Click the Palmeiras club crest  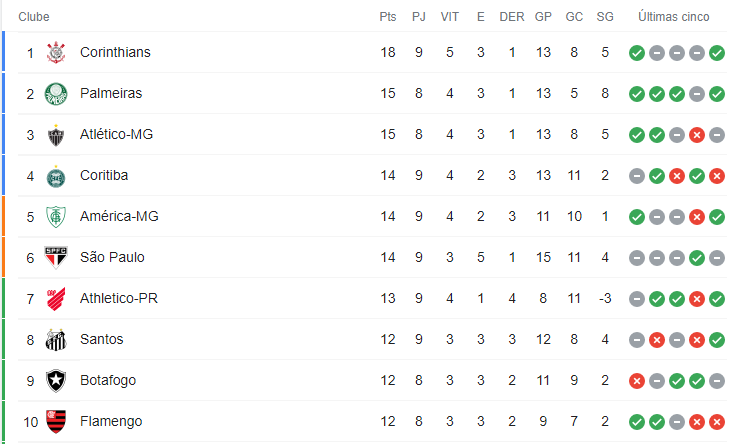[56, 93]
